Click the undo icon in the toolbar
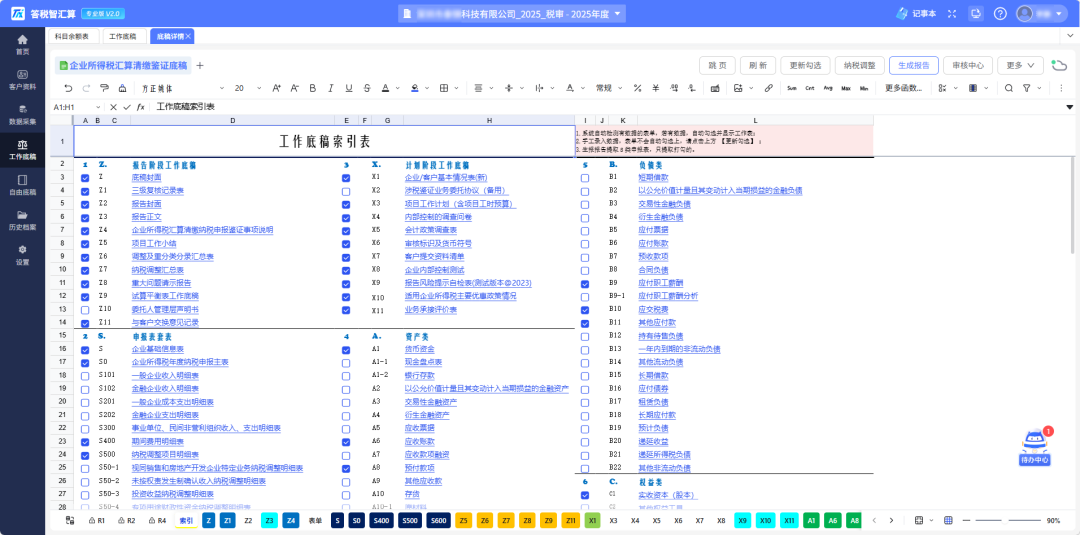The image size is (1080, 535). coord(68,88)
